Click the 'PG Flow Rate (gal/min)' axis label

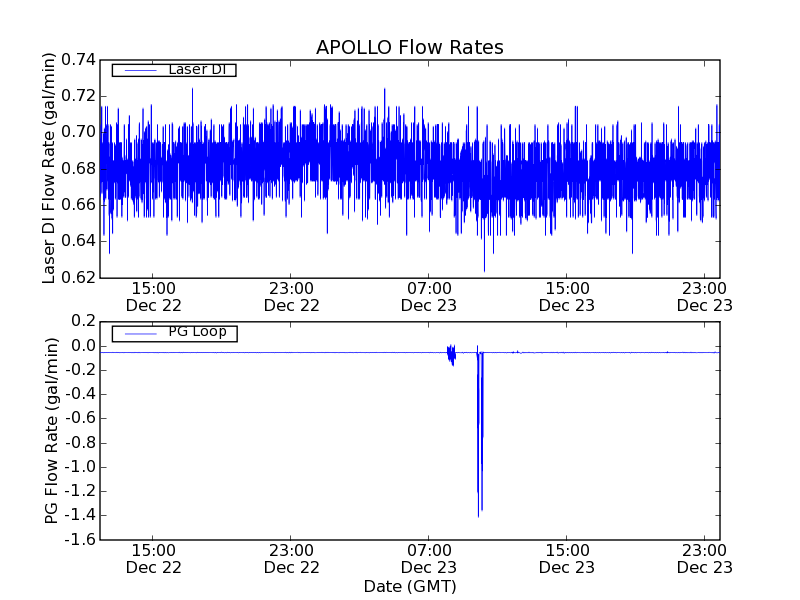pyautogui.click(x=52, y=430)
